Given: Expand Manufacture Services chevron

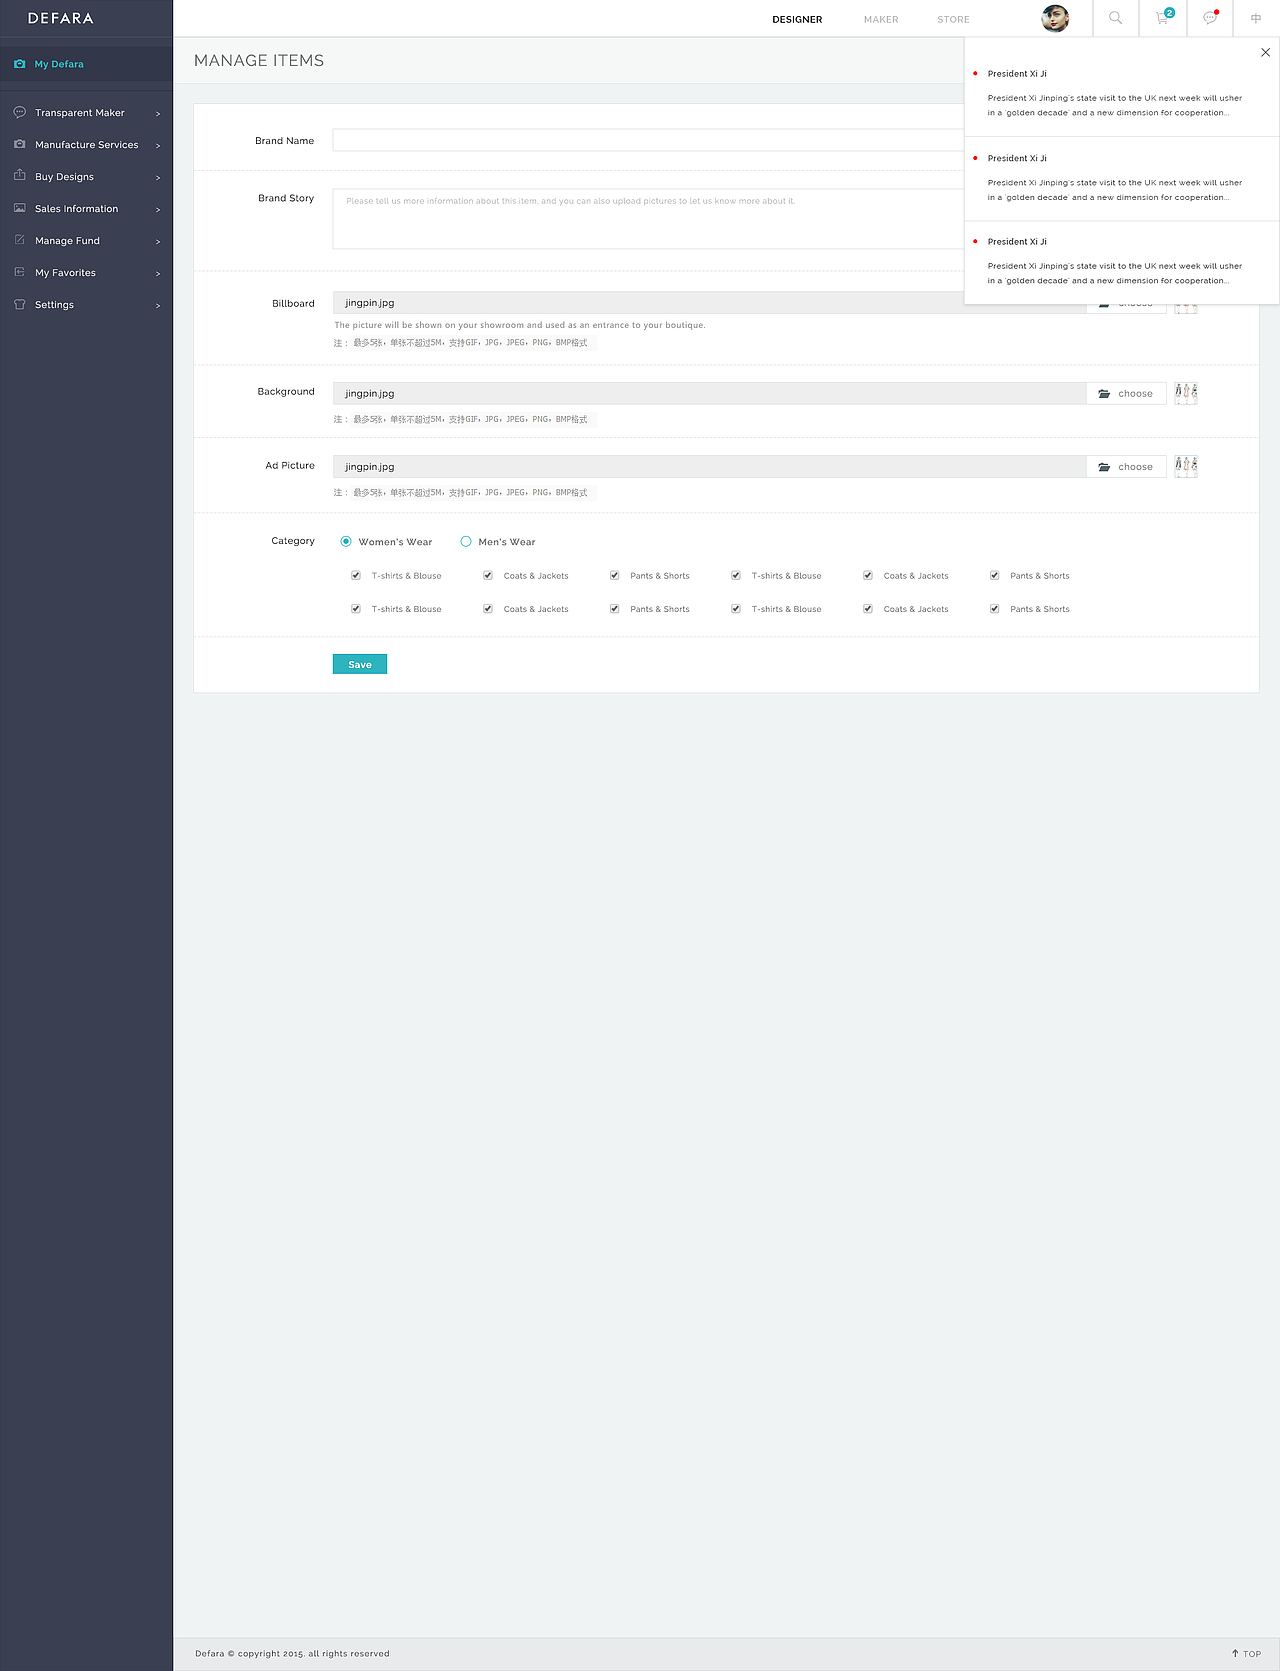Looking at the screenshot, I should (158, 145).
